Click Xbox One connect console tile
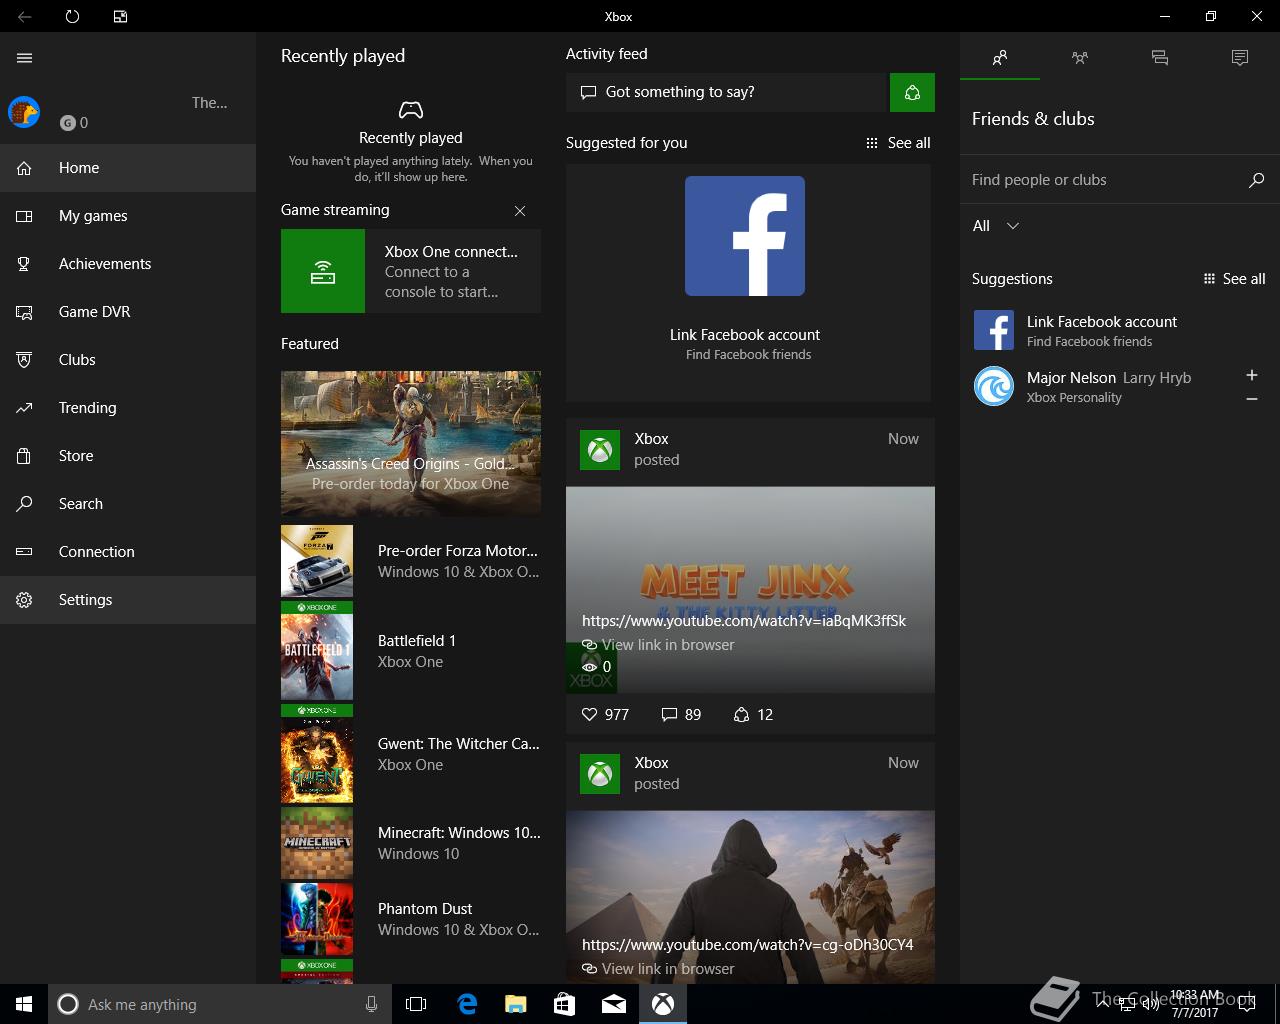The height and width of the screenshot is (1024, 1280). click(411, 271)
